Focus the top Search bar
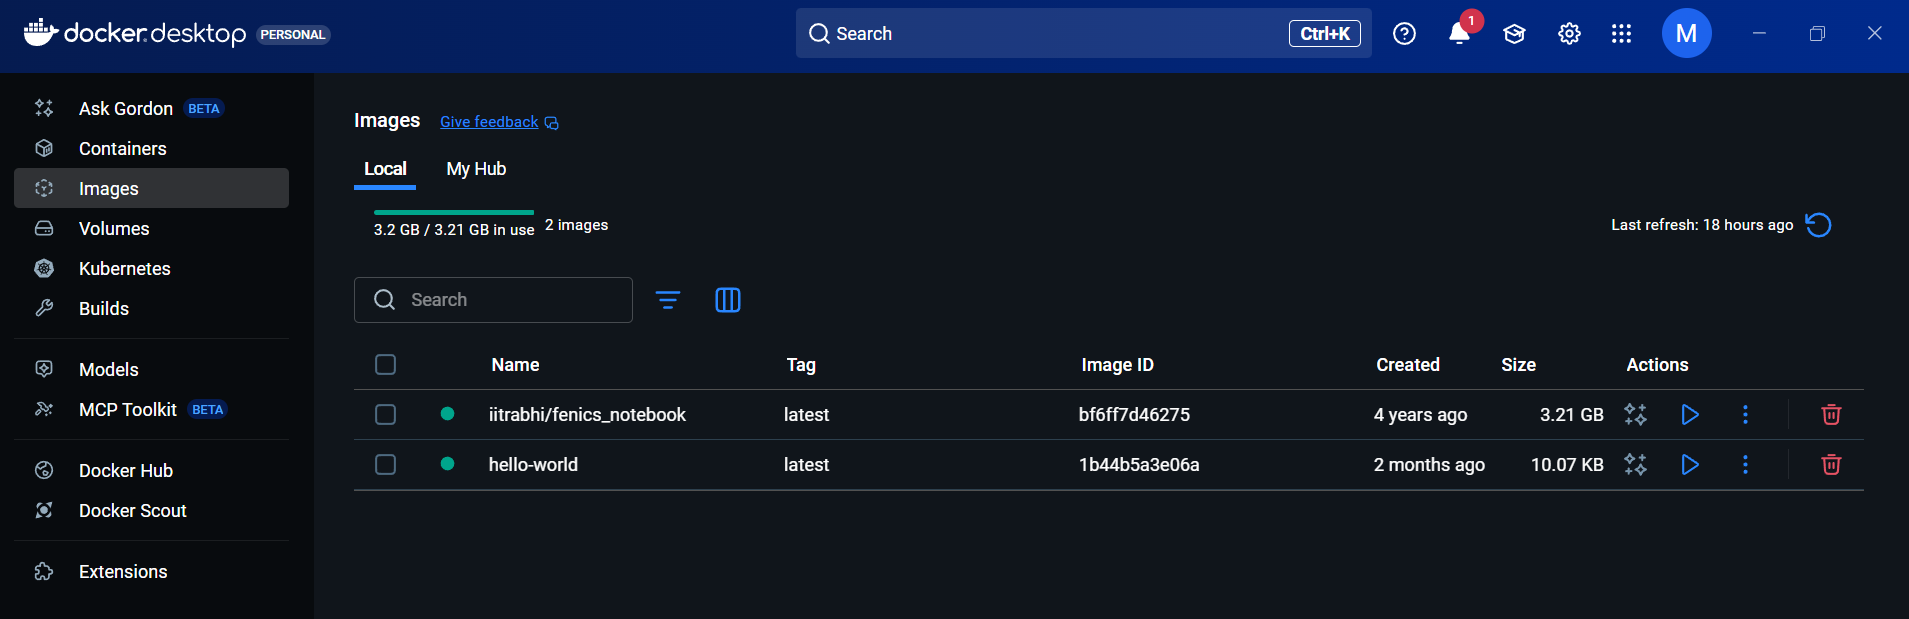The width and height of the screenshot is (1909, 619). point(1083,33)
